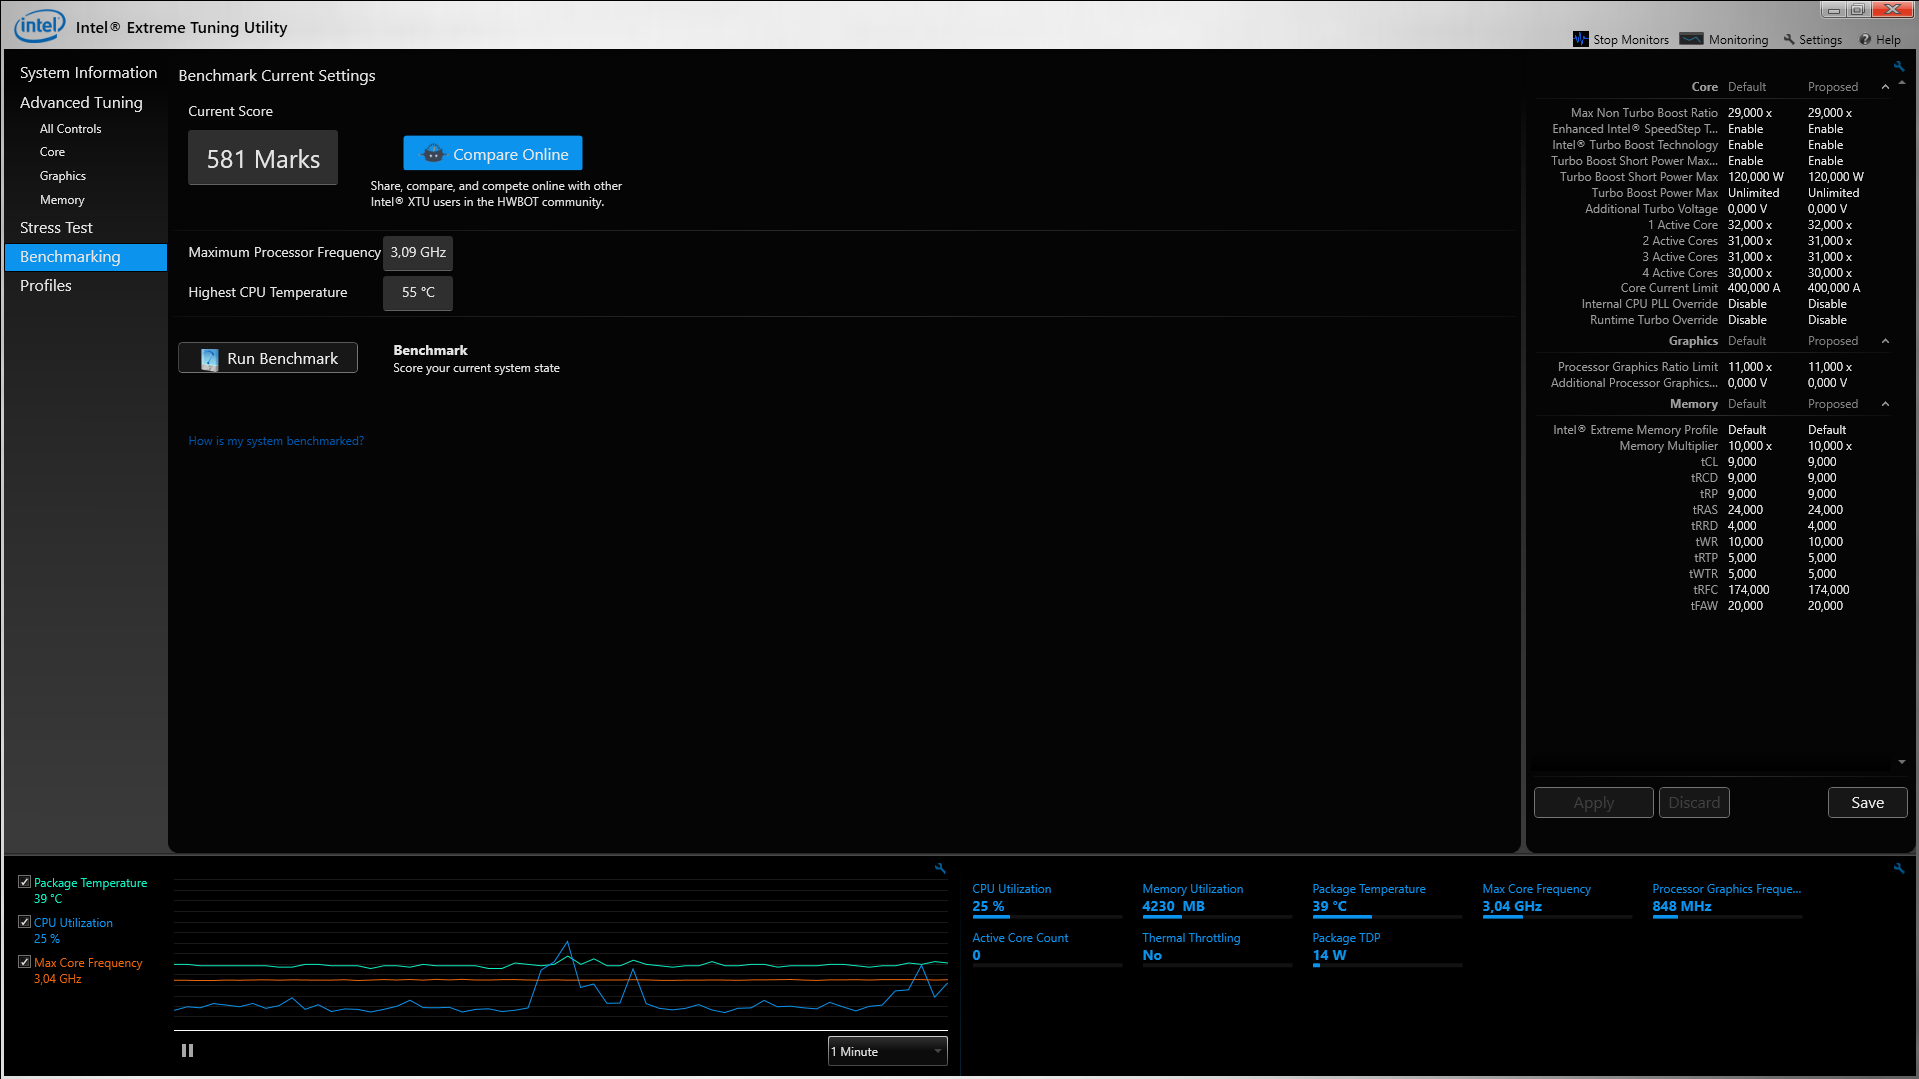Click scroll-down arrow of the settings summary list
Image resolution: width=1919 pixels, height=1079 pixels.
pyautogui.click(x=1901, y=762)
